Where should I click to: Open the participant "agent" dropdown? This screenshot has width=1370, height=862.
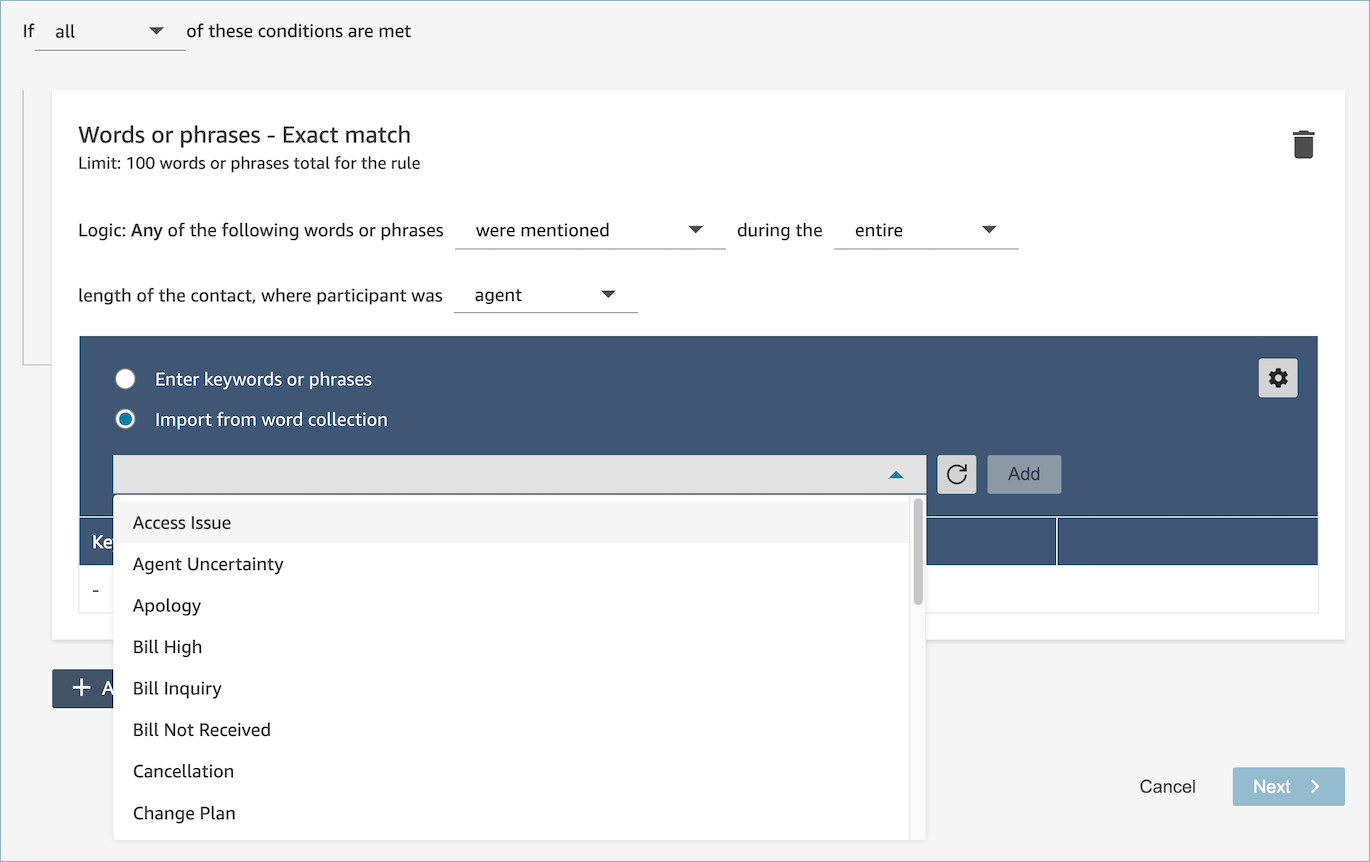545,295
